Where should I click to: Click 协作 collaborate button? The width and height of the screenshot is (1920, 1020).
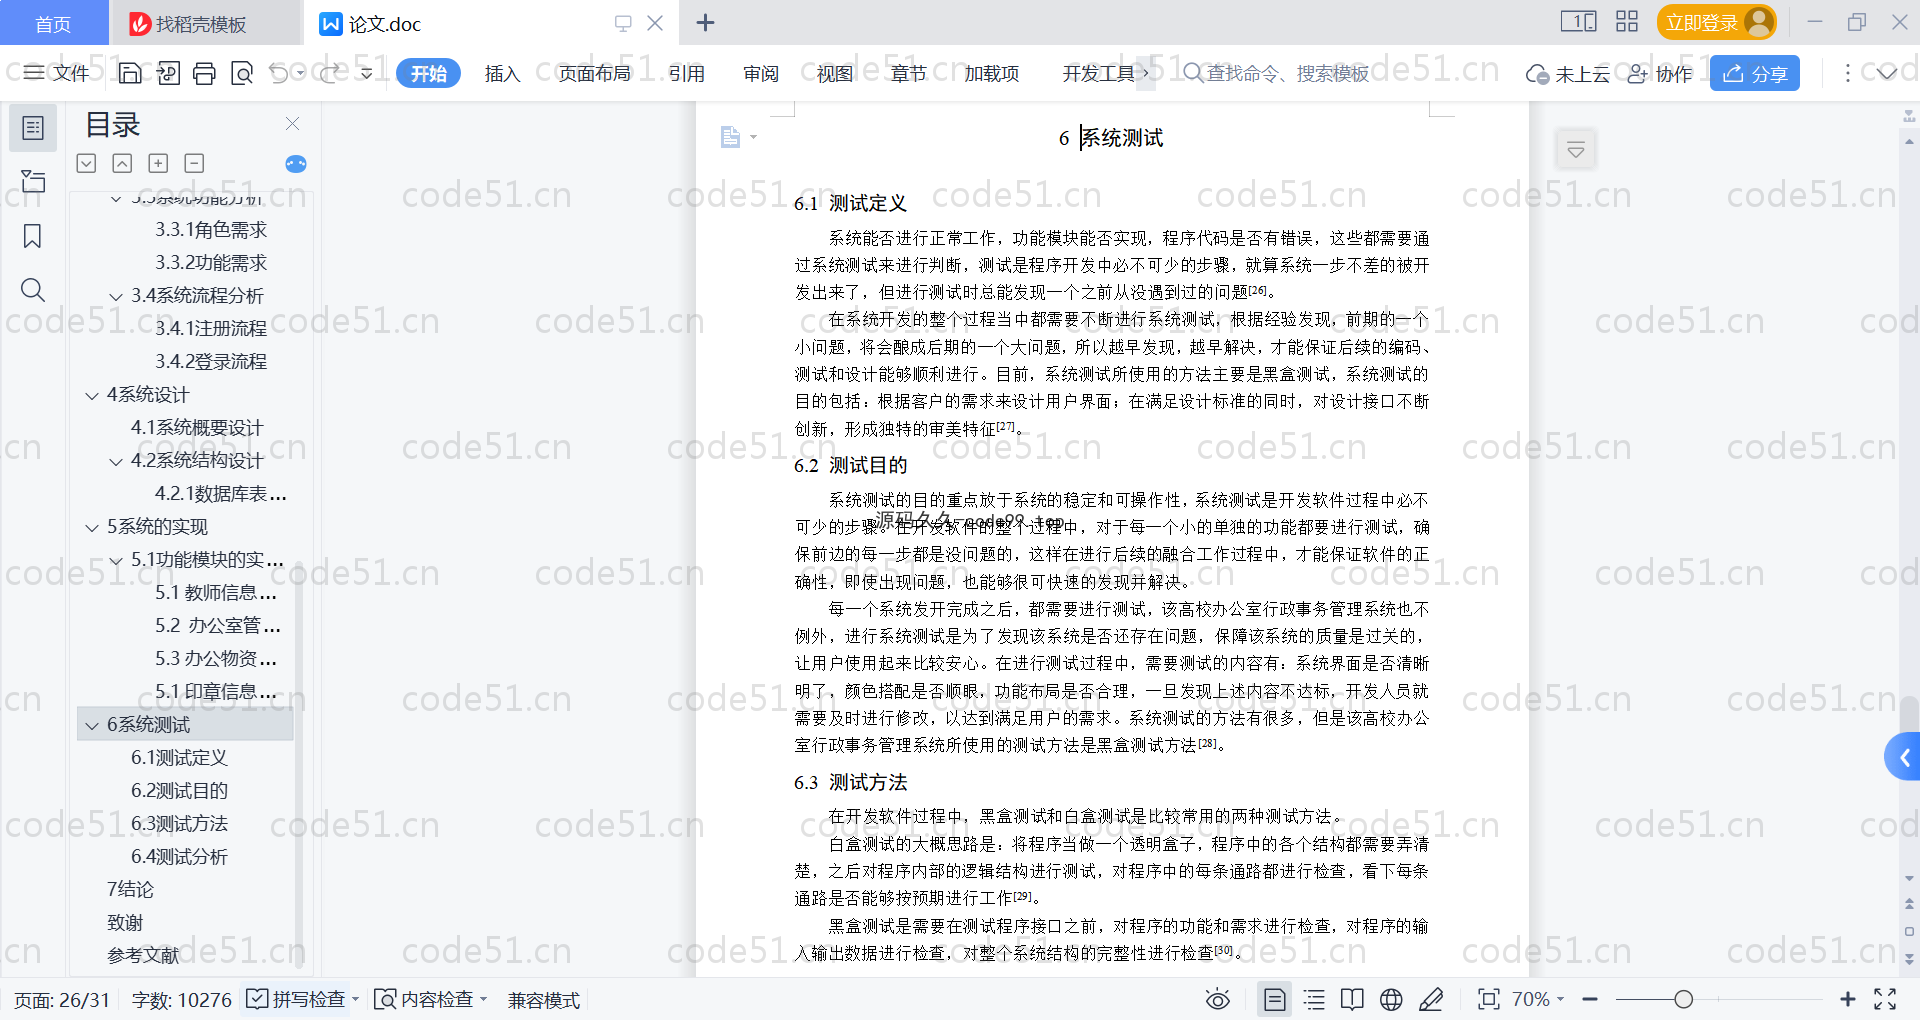click(1659, 73)
